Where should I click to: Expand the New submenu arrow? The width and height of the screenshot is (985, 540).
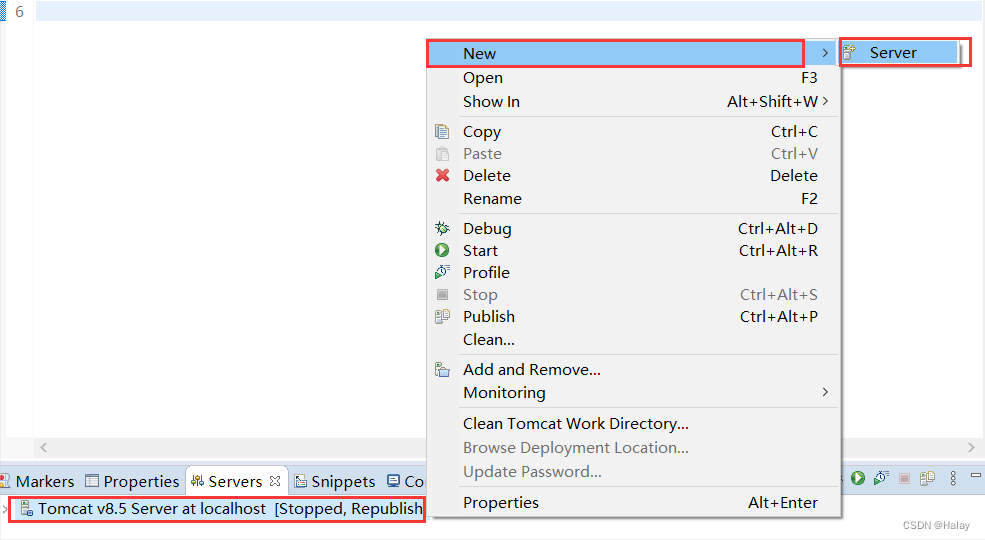coord(825,53)
